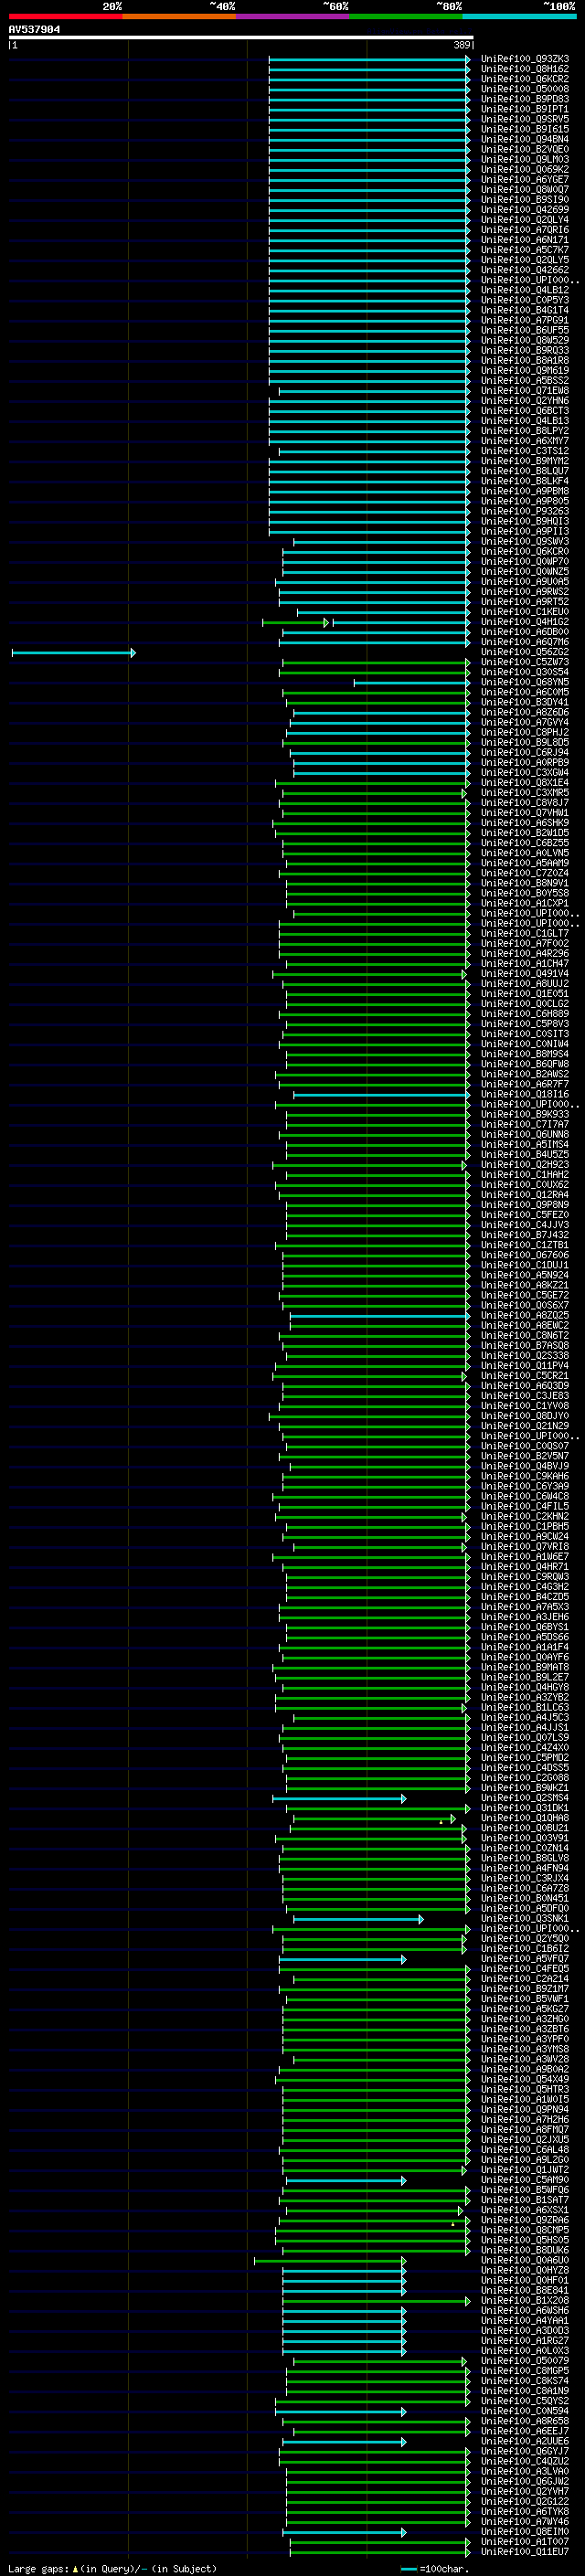Click the 389 query end position label
Viewport: 585px width, 2576px height.
click(461, 45)
